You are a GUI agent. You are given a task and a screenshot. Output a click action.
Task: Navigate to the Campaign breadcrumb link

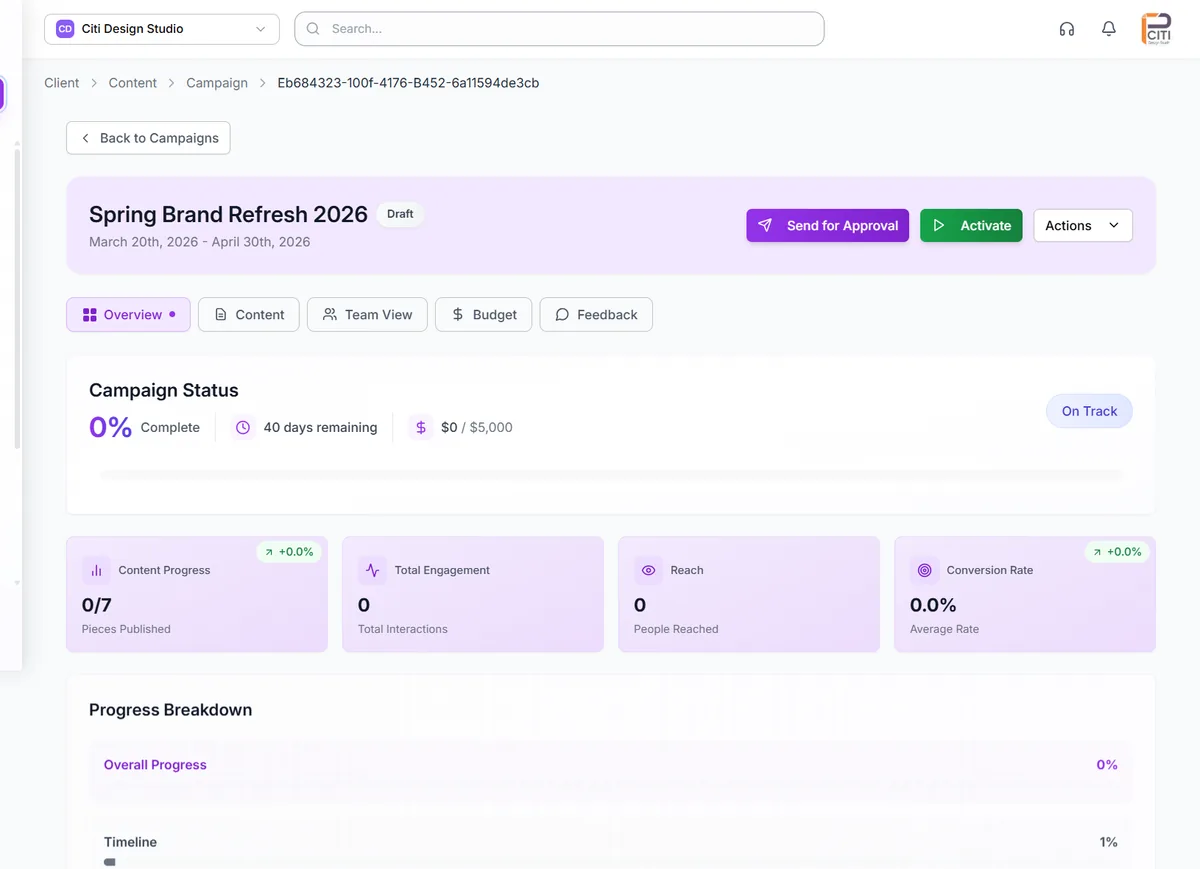coord(217,82)
